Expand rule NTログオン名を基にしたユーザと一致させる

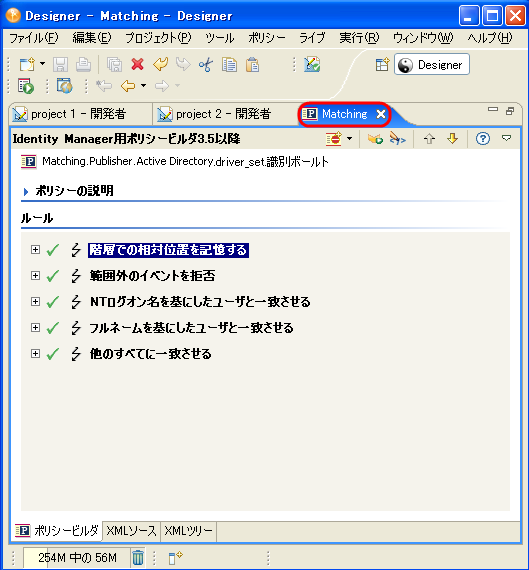tap(35, 301)
